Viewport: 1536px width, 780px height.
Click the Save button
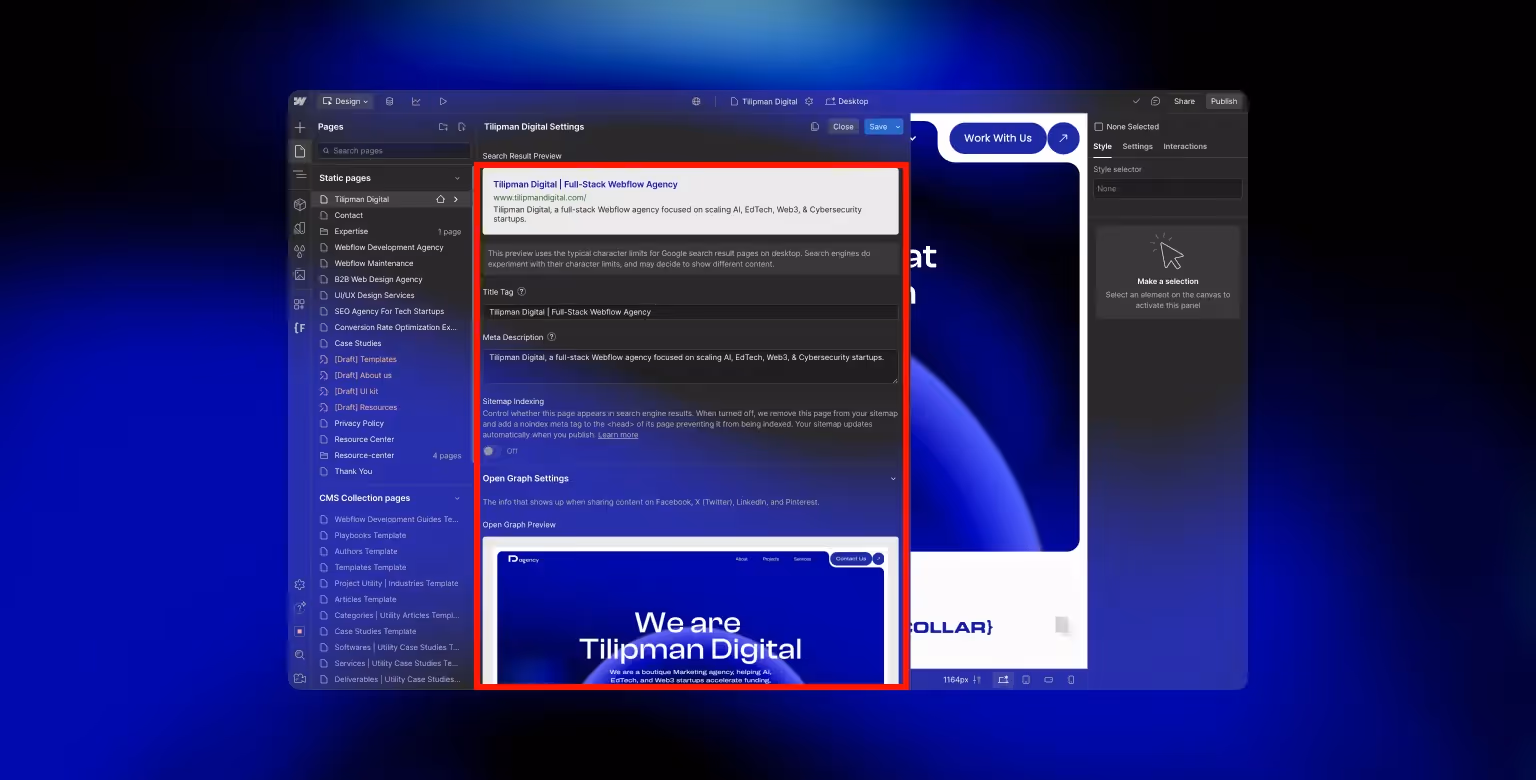[x=878, y=127]
